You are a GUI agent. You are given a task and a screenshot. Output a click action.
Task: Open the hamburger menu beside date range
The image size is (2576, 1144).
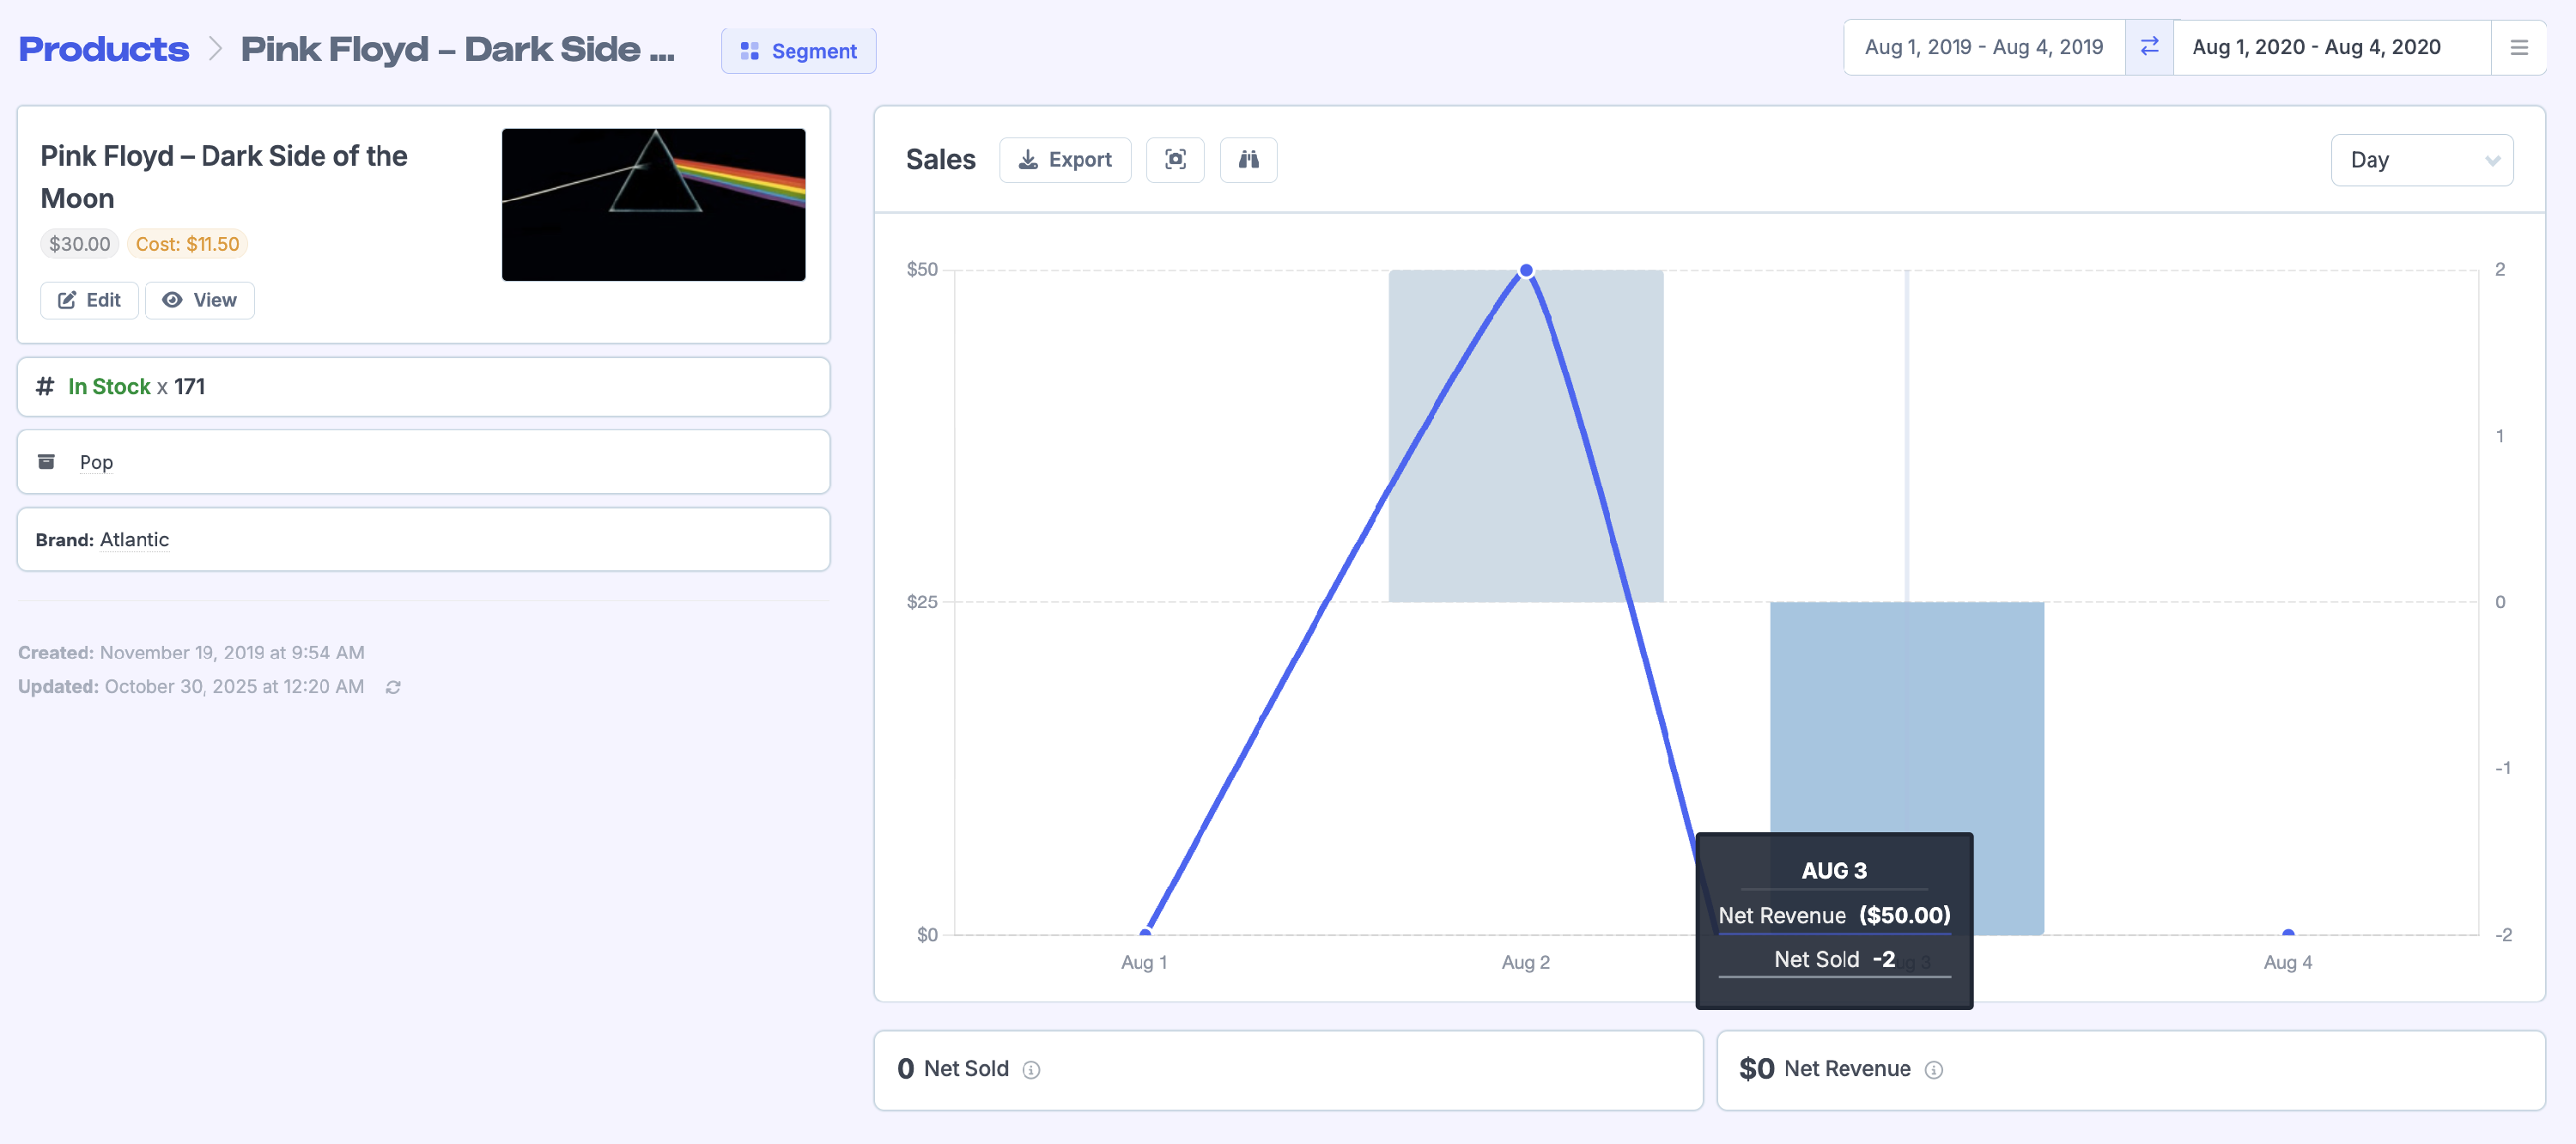2518,47
